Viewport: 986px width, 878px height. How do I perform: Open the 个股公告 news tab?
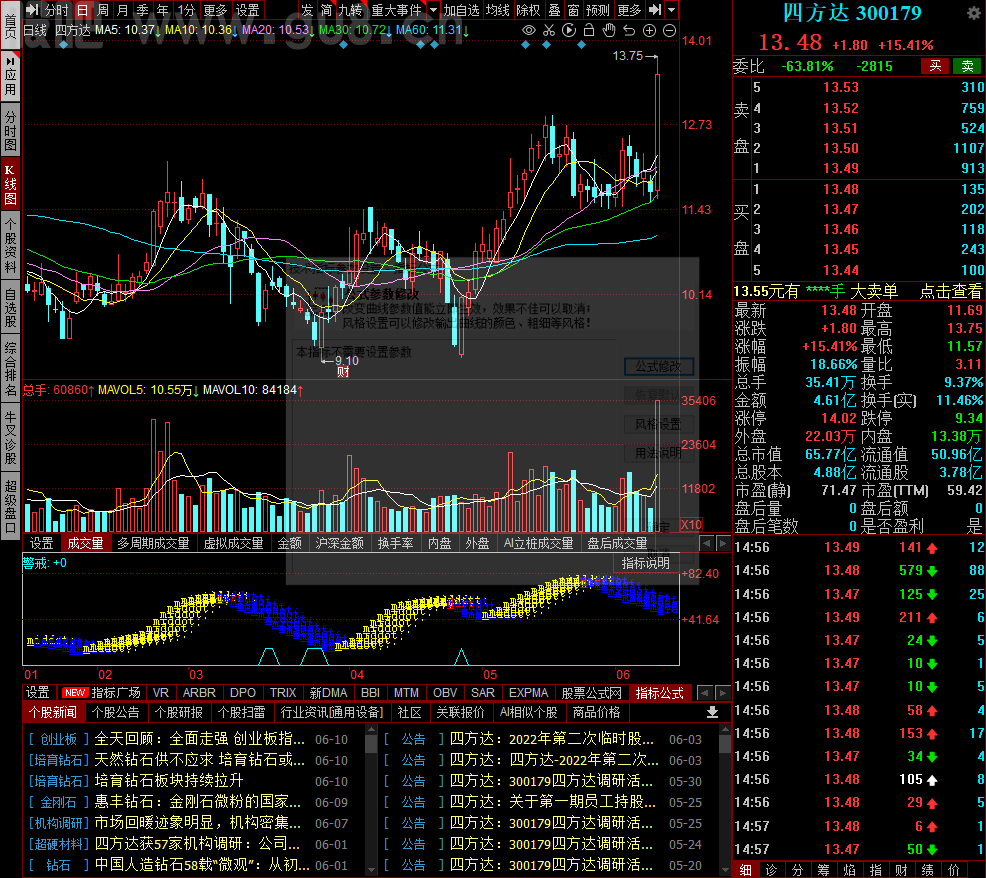click(x=116, y=712)
